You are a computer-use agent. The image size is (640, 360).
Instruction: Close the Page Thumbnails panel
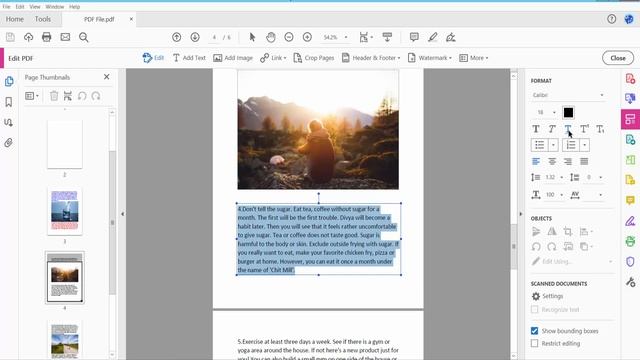pyautogui.click(x=107, y=77)
